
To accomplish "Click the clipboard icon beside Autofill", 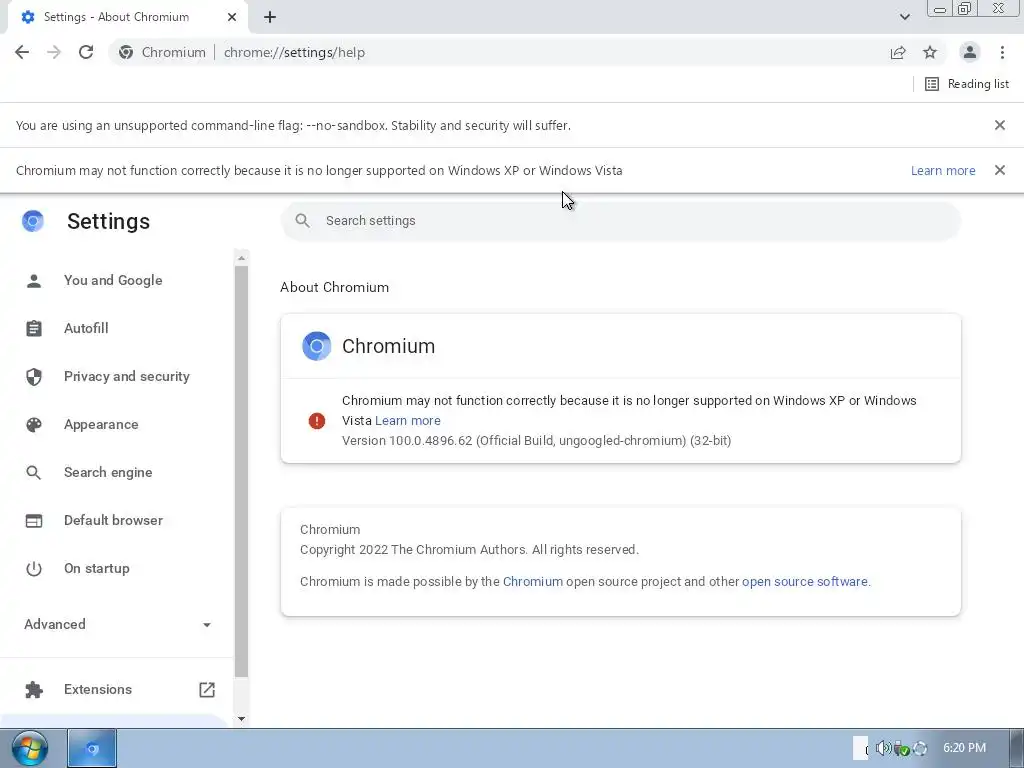I will pyautogui.click(x=33, y=328).
